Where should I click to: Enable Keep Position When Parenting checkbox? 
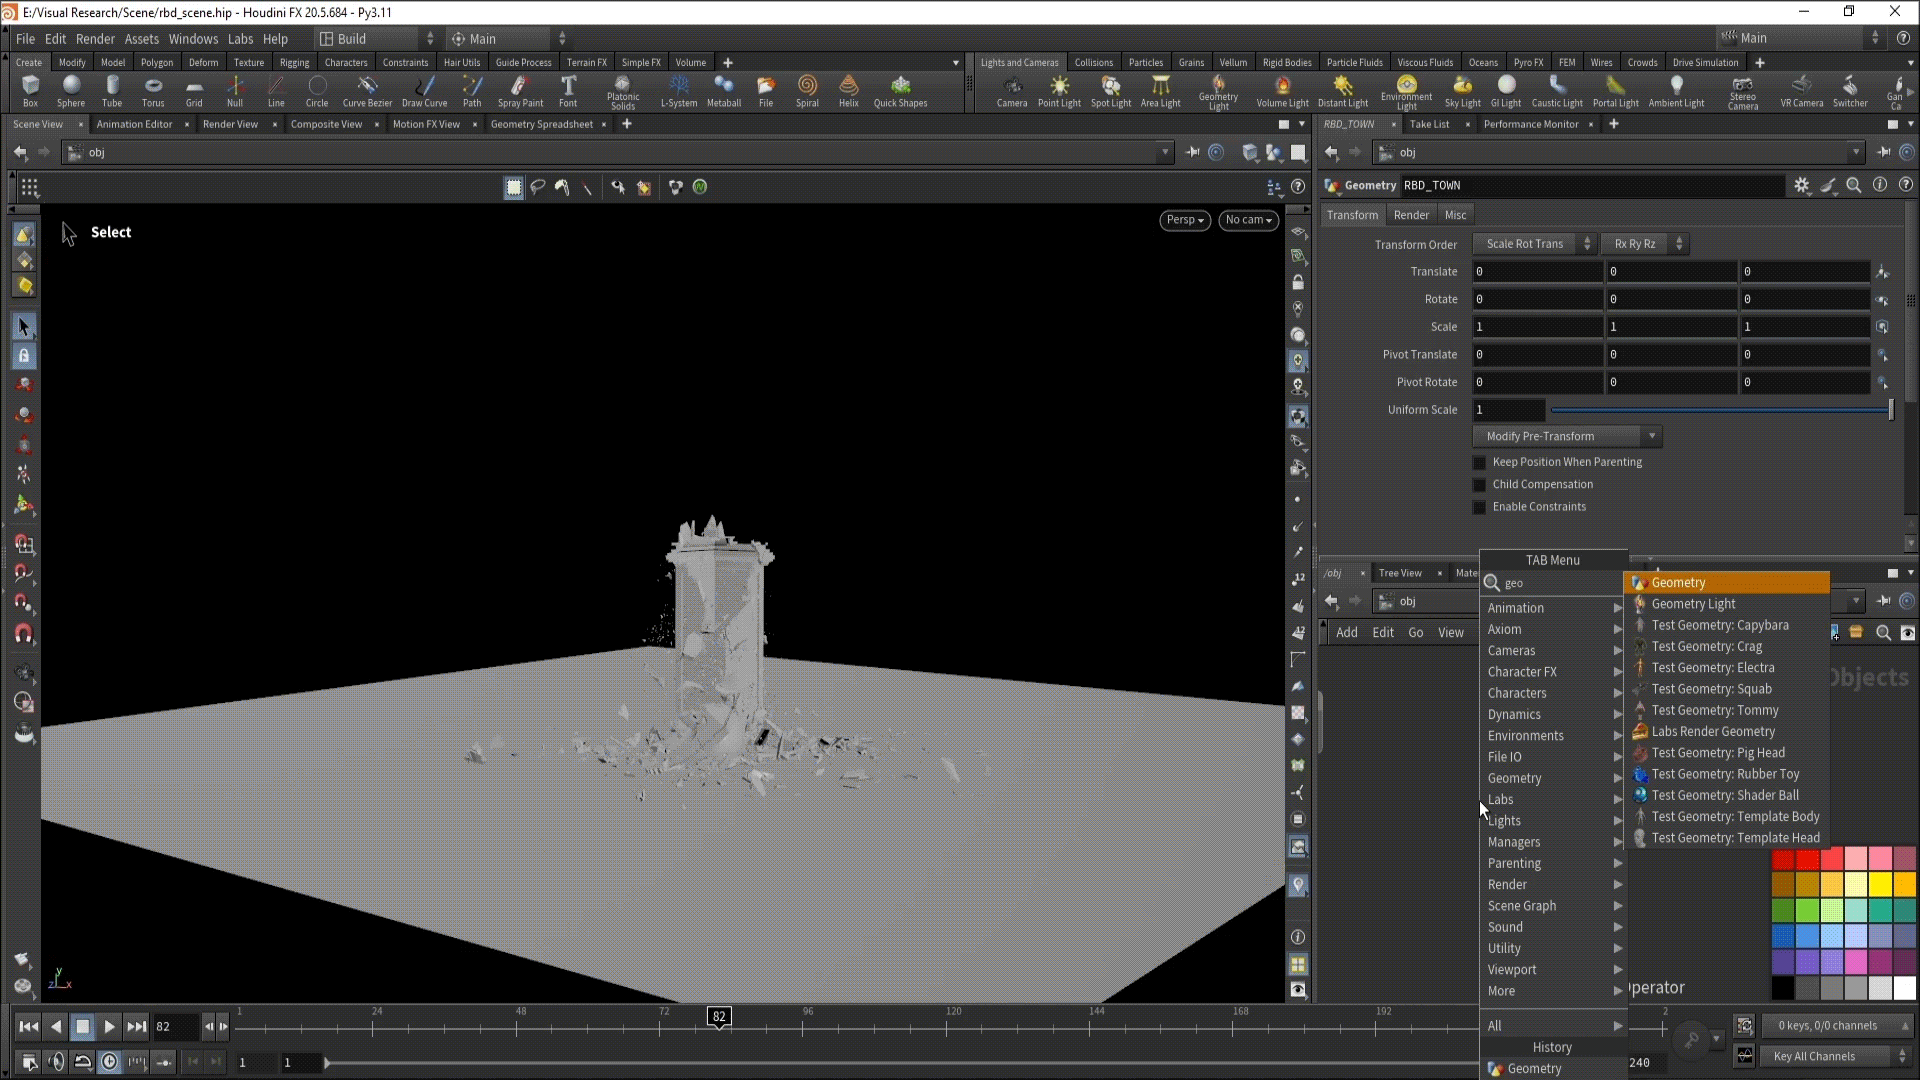(1480, 462)
